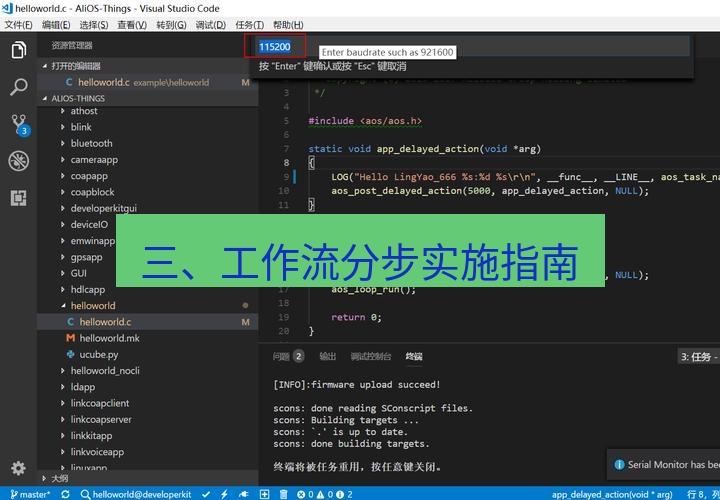Click the upload lightning icon in status bar
The height and width of the screenshot is (500, 720).
pyautogui.click(x=224, y=494)
